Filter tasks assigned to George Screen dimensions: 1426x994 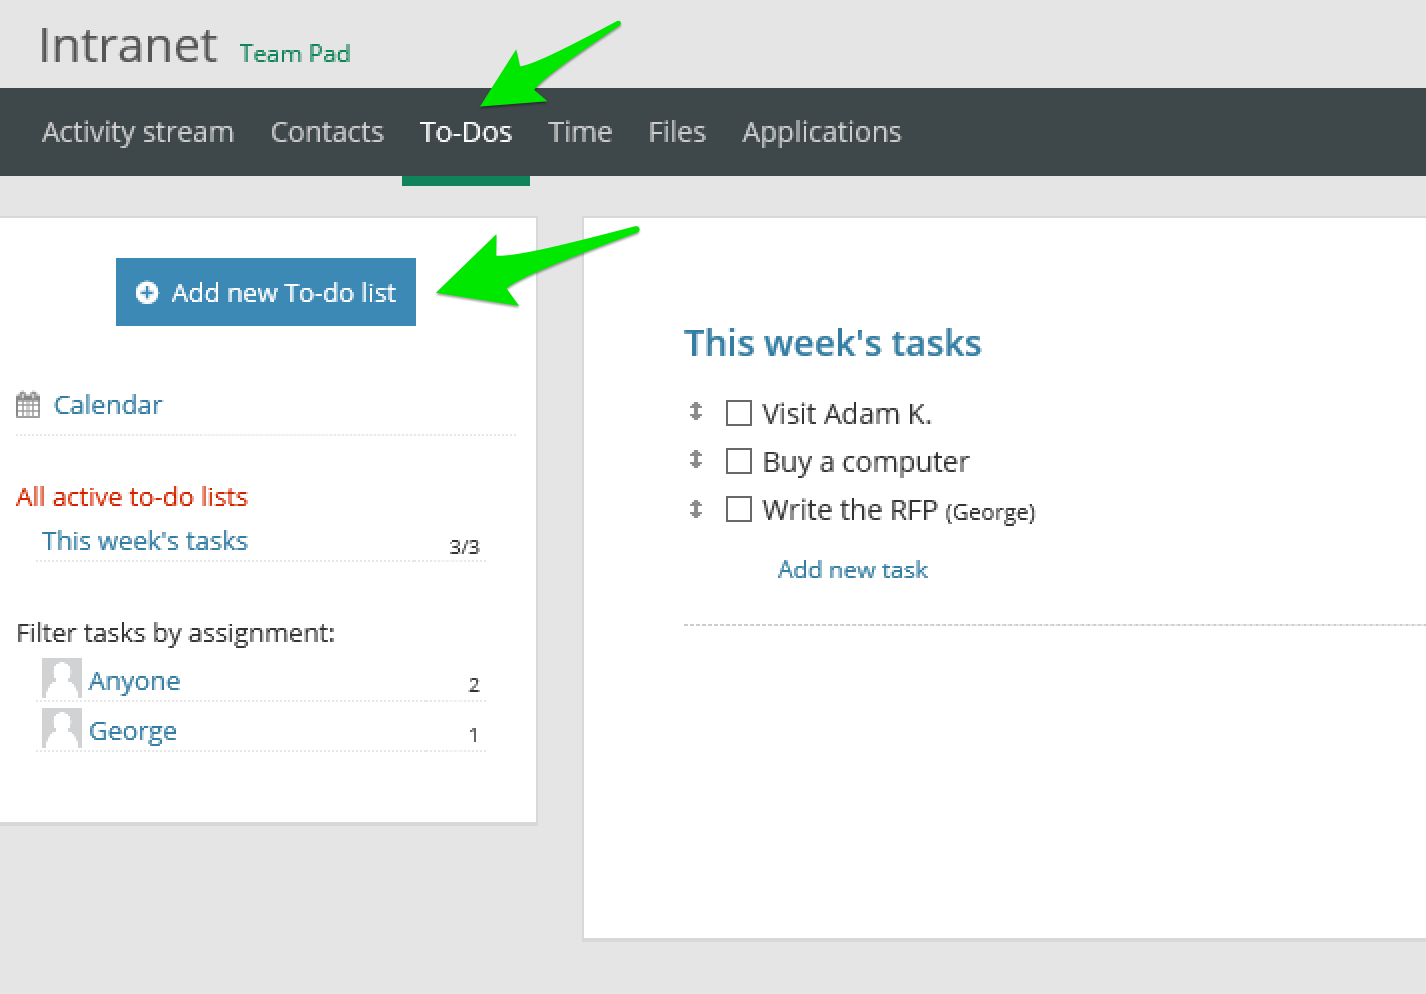pos(133,731)
